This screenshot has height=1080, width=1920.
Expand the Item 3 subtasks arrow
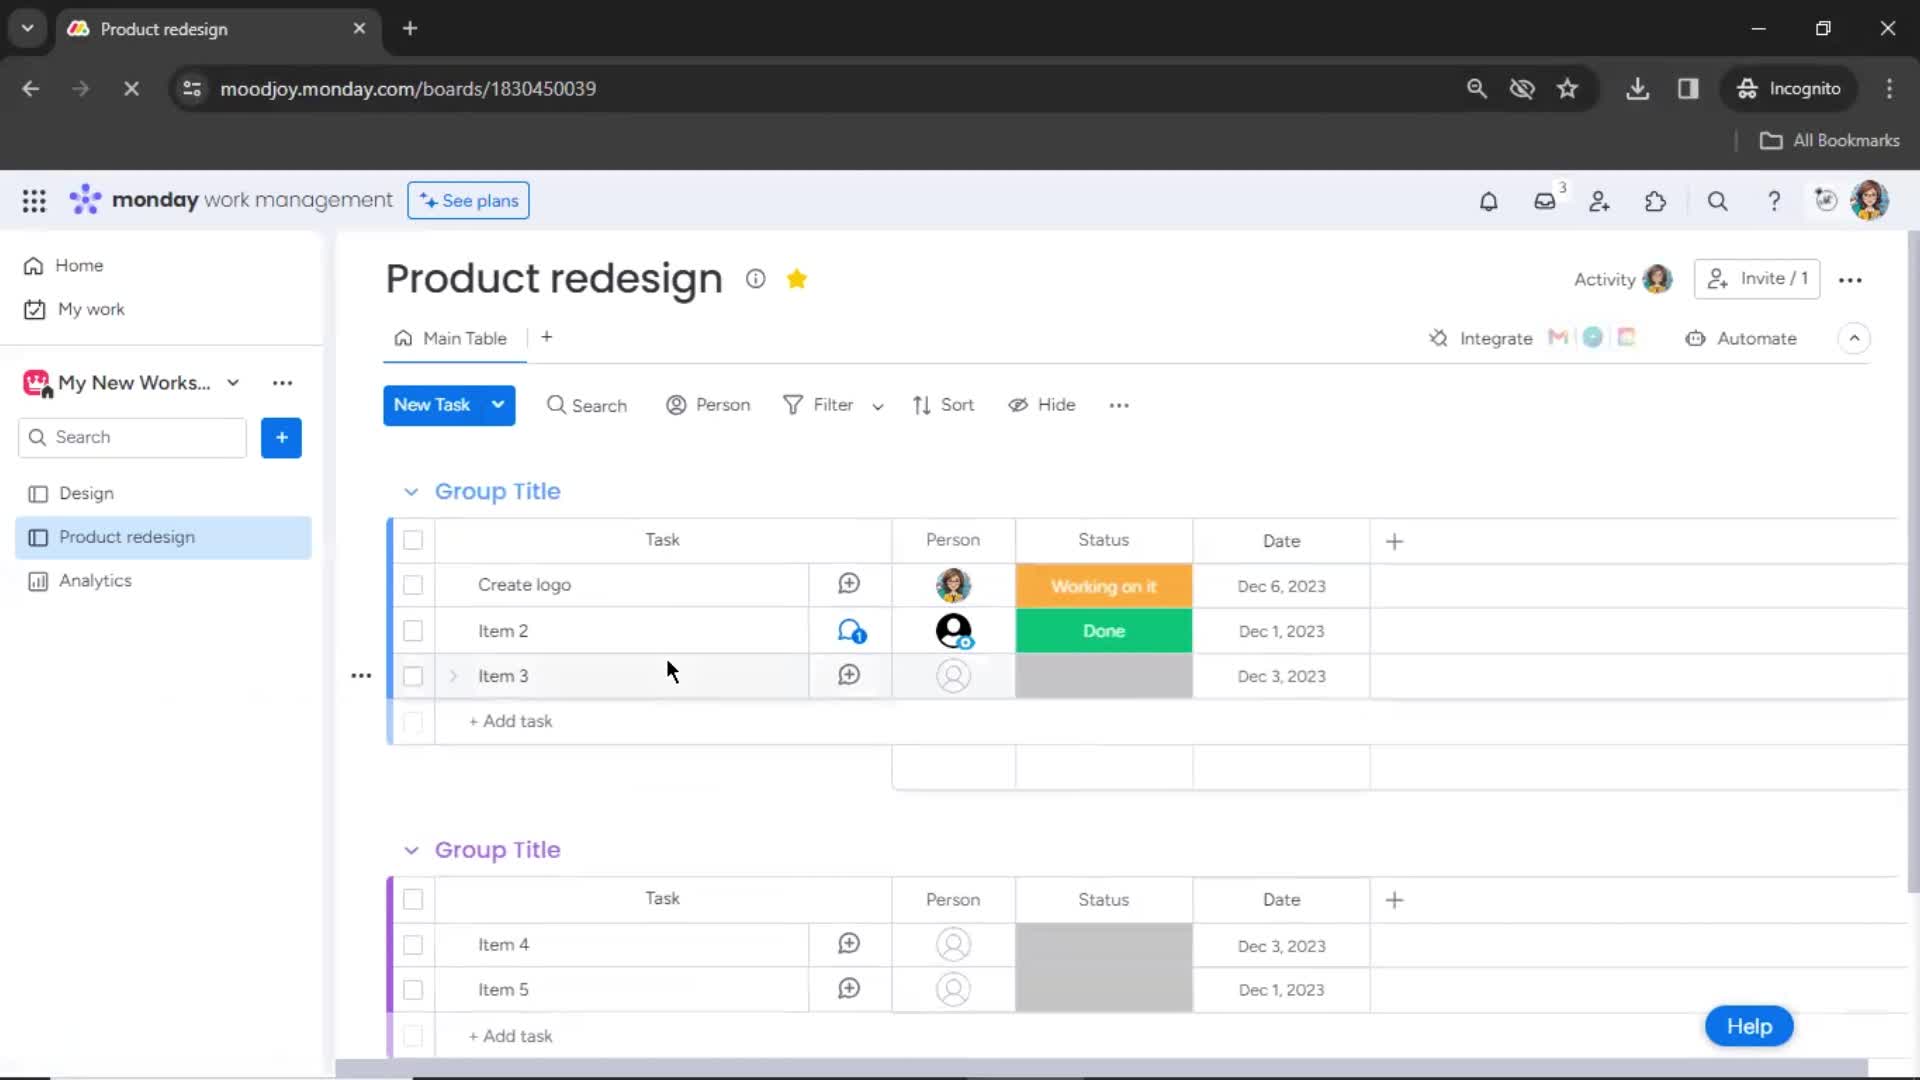pos(454,675)
